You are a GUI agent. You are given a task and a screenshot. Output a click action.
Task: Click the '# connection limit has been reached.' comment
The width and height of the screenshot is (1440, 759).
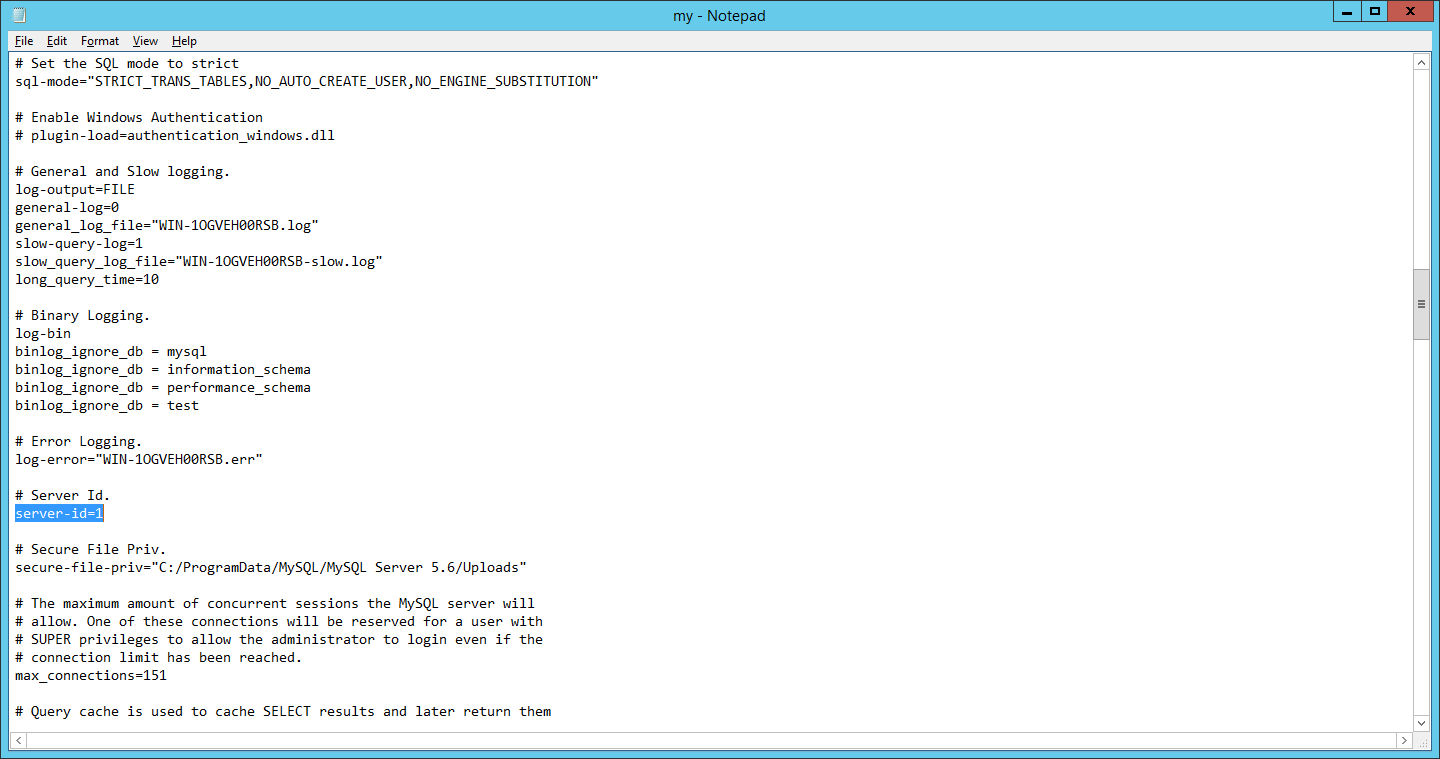pyautogui.click(x=159, y=657)
